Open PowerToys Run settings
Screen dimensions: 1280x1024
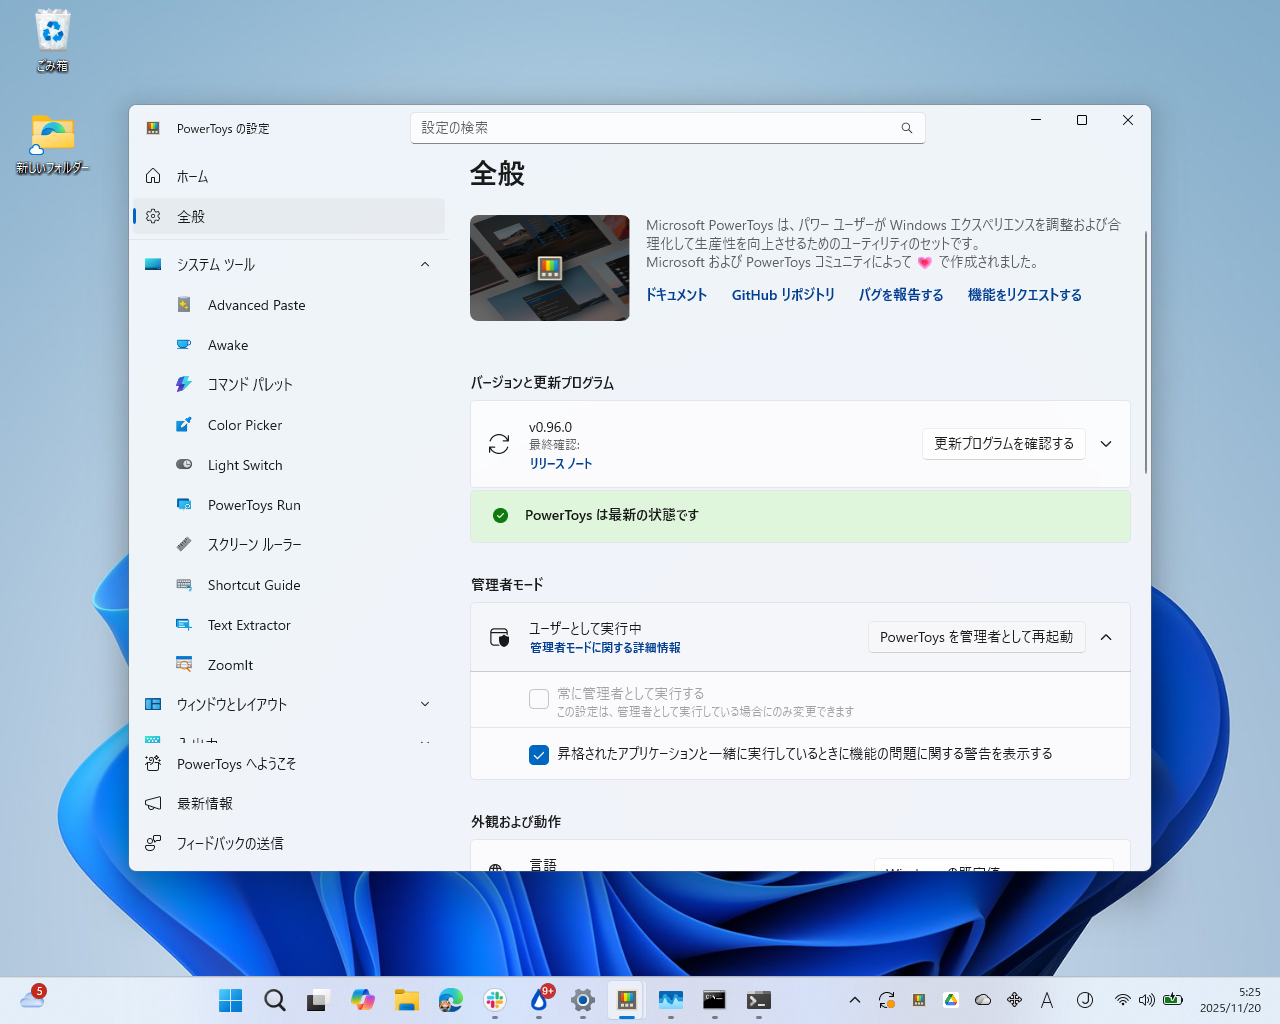point(255,505)
